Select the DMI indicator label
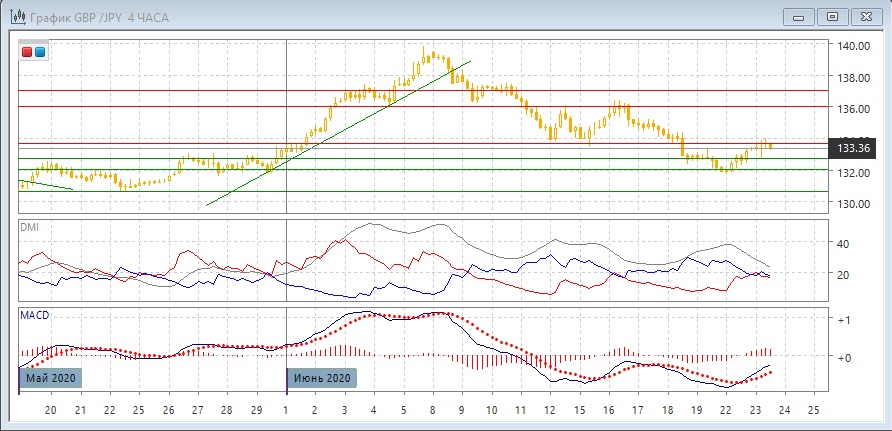892x431 pixels. click(x=30, y=228)
